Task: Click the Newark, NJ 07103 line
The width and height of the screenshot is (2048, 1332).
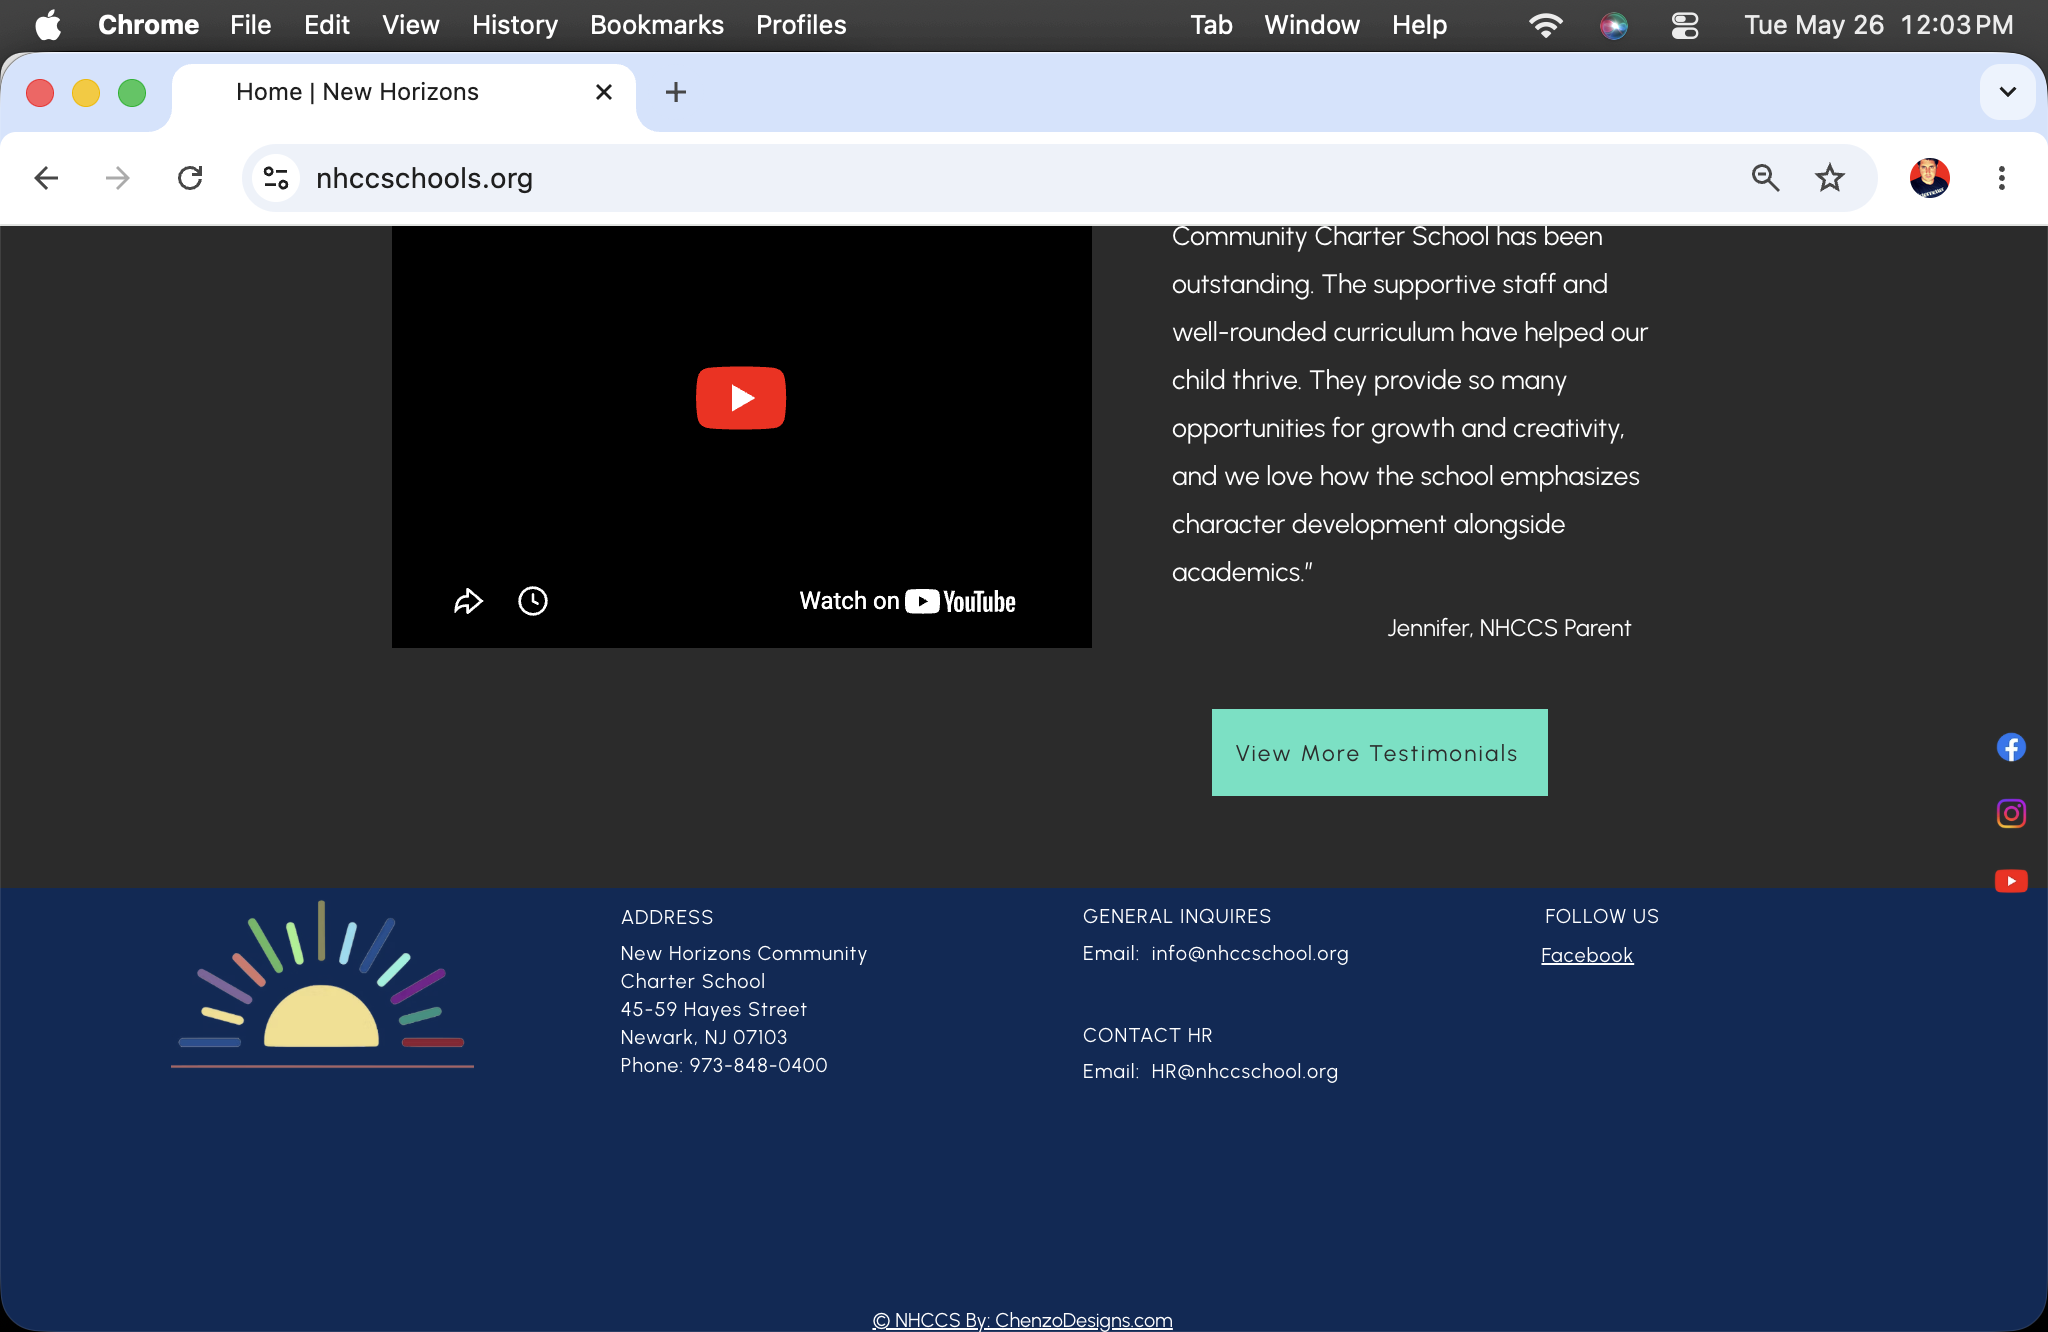Action: [x=704, y=1037]
